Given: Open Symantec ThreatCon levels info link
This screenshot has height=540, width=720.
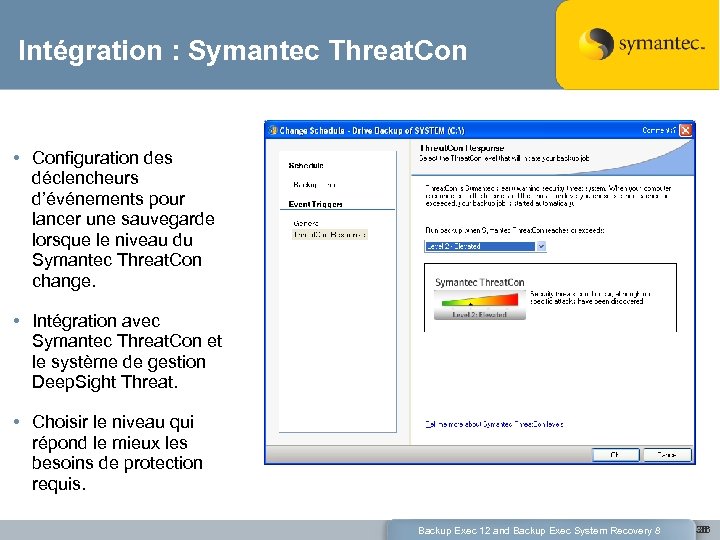Looking at the screenshot, I should 494,424.
